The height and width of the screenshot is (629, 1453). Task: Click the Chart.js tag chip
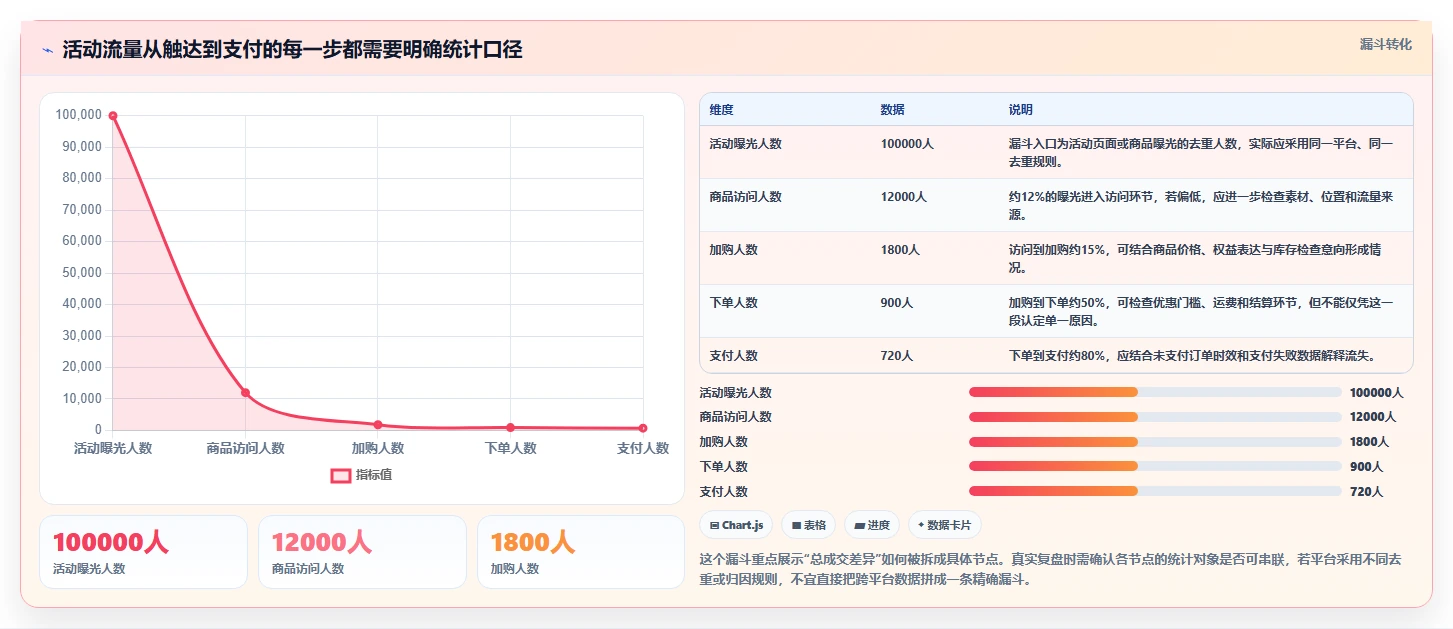pyautogui.click(x=736, y=525)
